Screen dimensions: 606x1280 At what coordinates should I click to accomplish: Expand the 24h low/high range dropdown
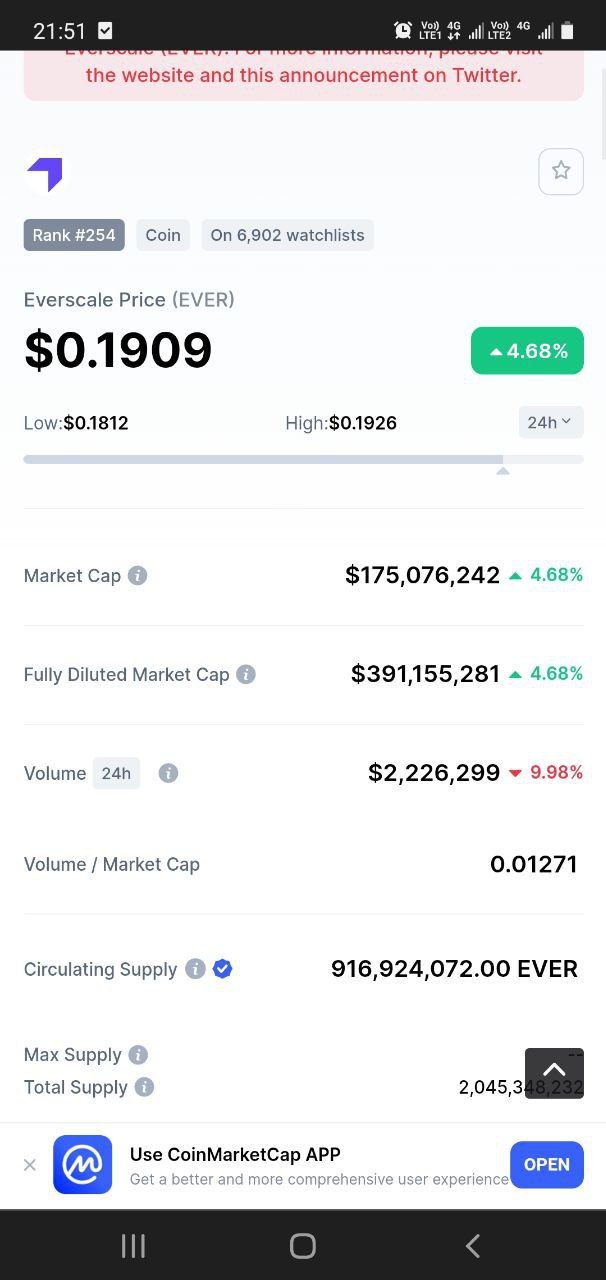[550, 423]
